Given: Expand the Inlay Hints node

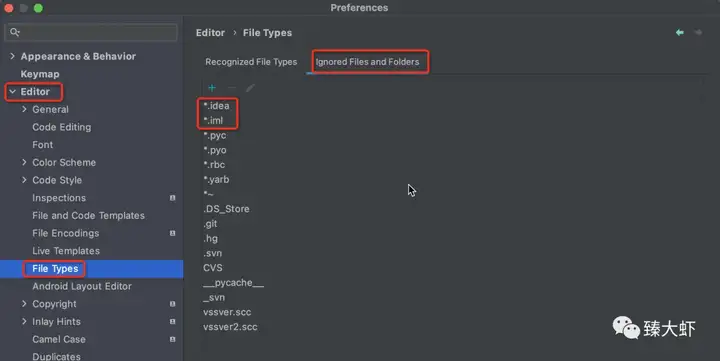Looking at the screenshot, I should [x=24, y=322].
